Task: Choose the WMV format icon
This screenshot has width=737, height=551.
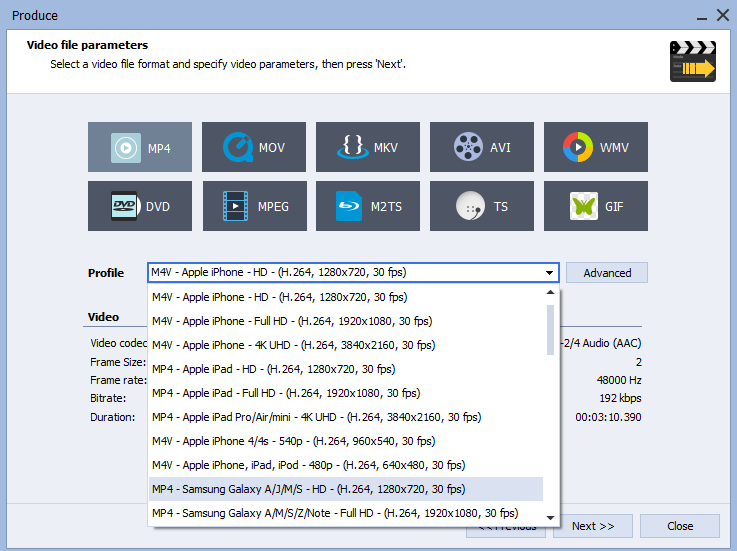Action: pos(577,148)
